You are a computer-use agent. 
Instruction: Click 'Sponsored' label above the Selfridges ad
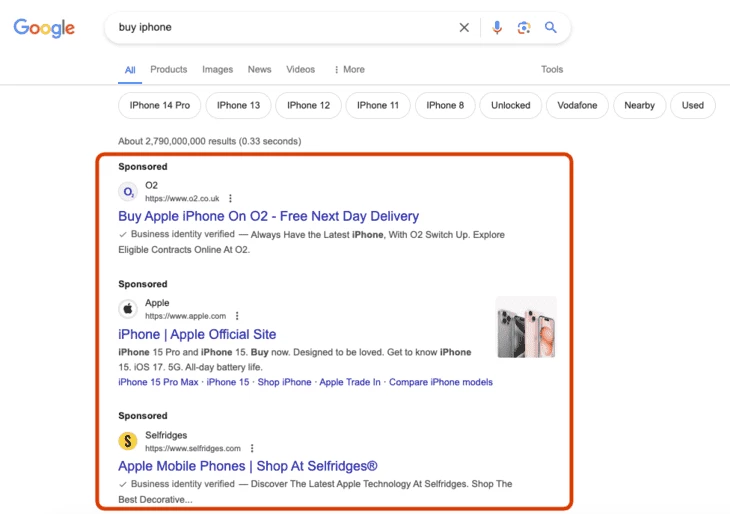(x=142, y=416)
